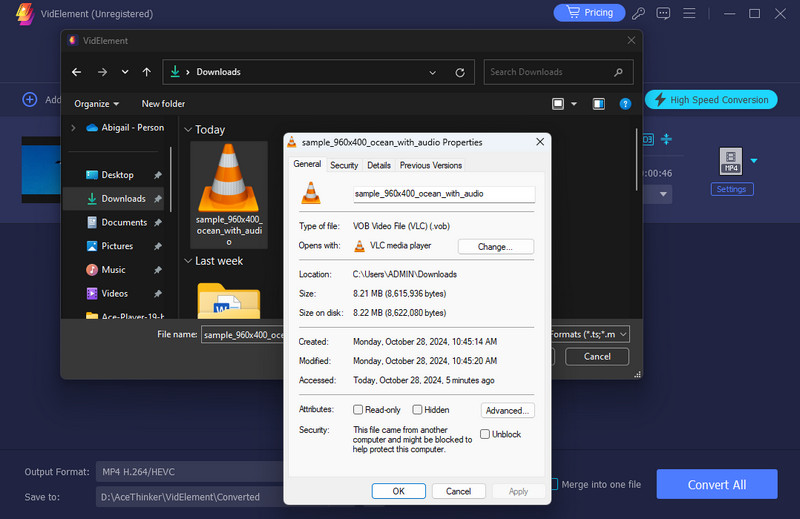Open the VidElement hamburger menu
Viewport: 800px width, 519px height.
(689, 13)
